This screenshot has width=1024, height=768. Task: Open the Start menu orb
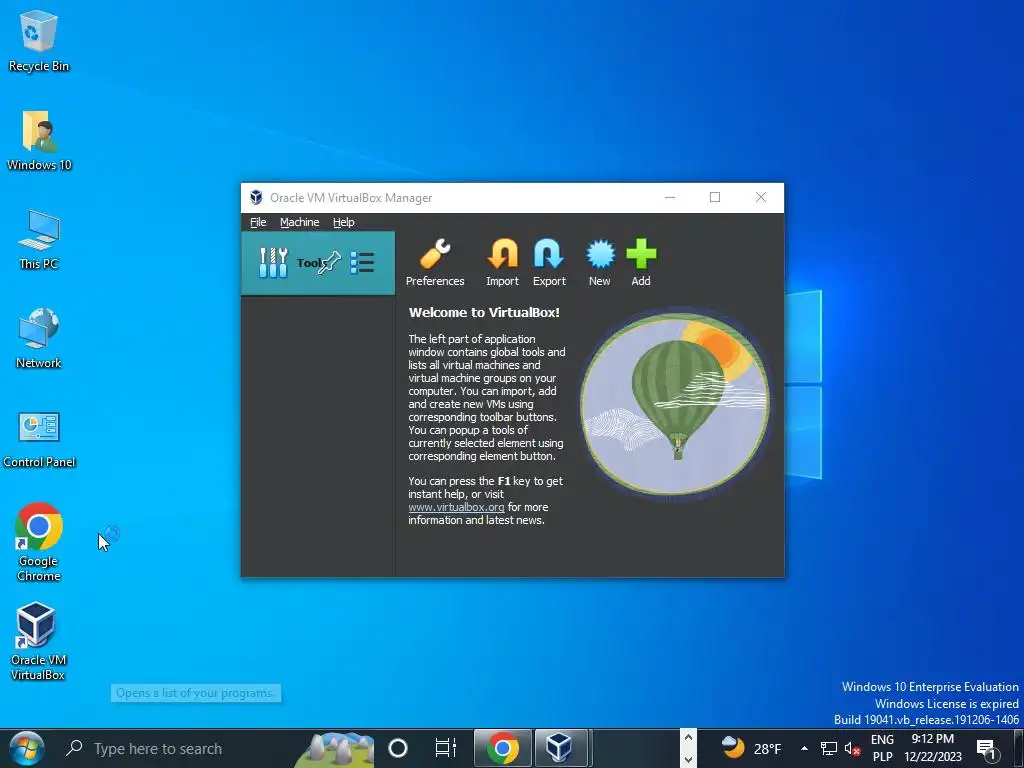pos(27,748)
